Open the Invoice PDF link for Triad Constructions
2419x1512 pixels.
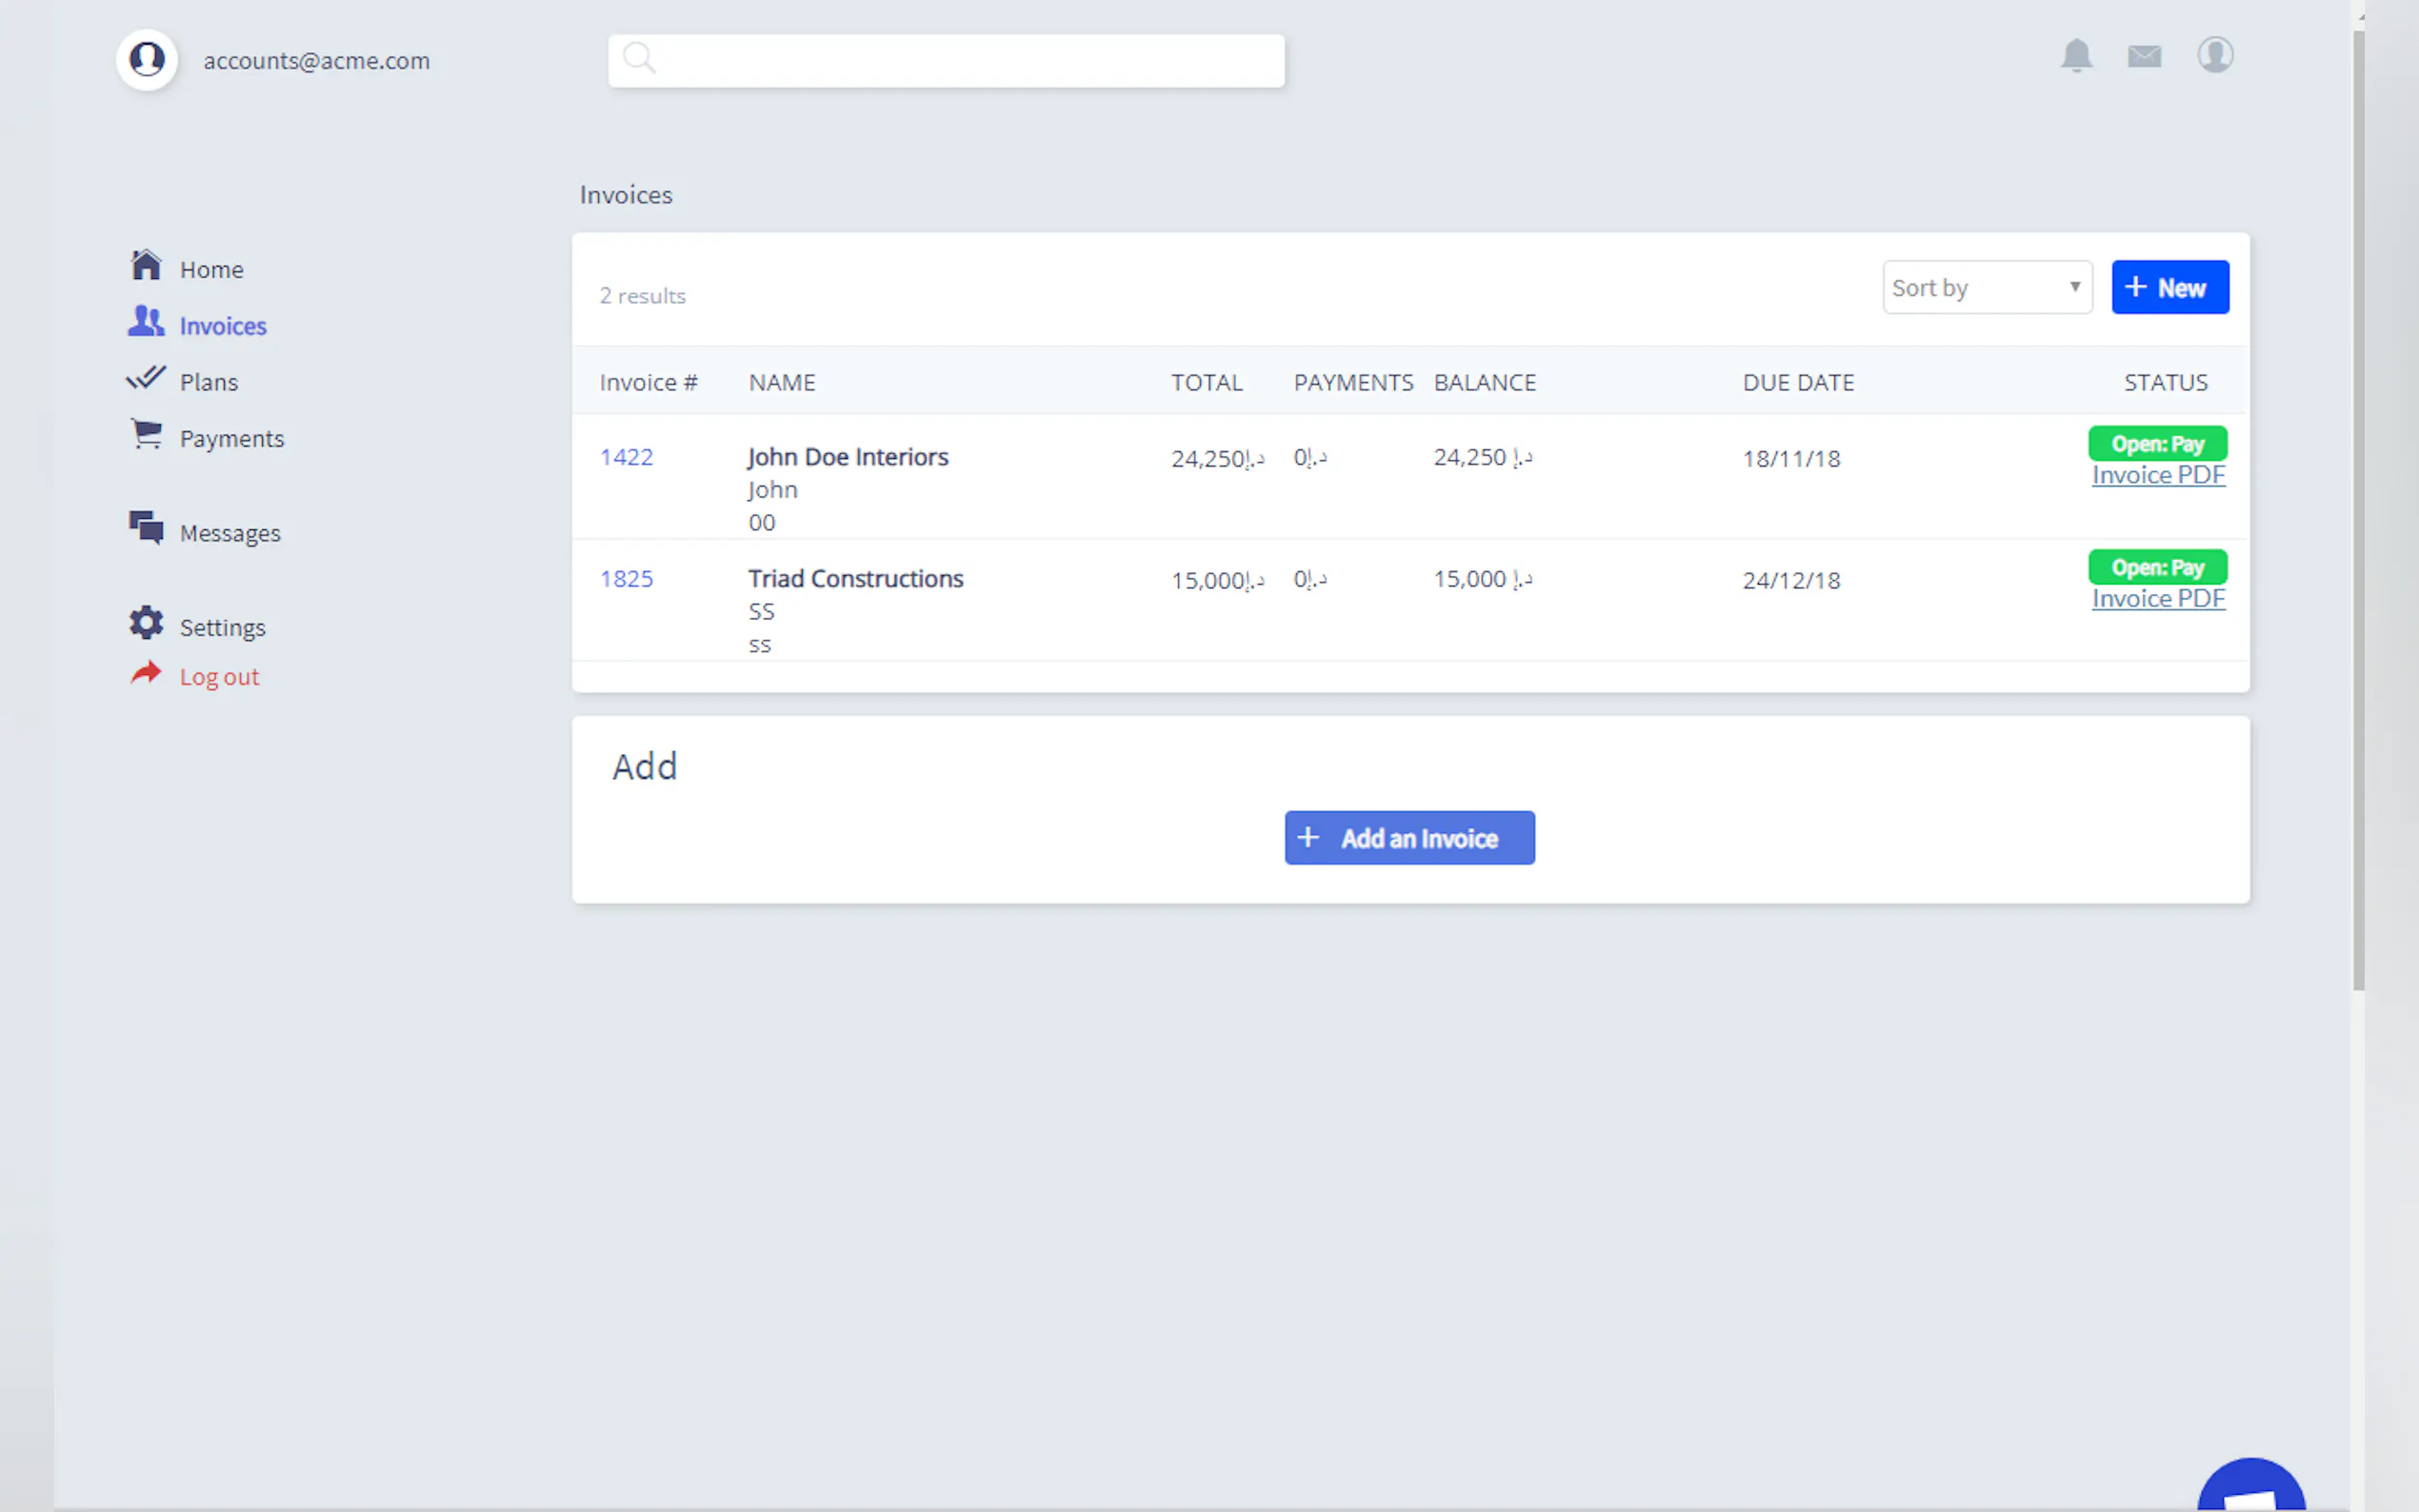pyautogui.click(x=2157, y=599)
